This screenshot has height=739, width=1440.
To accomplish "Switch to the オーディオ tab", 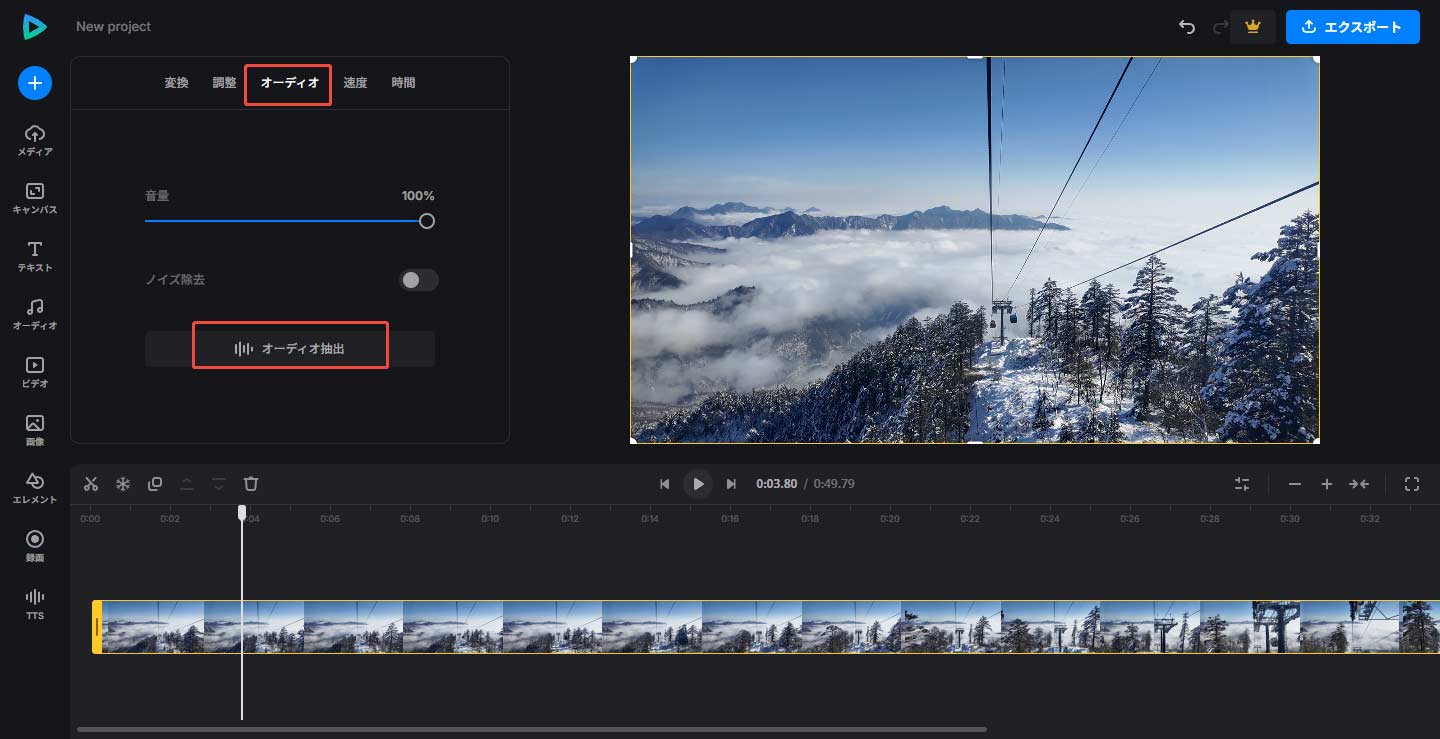I will 289,83.
